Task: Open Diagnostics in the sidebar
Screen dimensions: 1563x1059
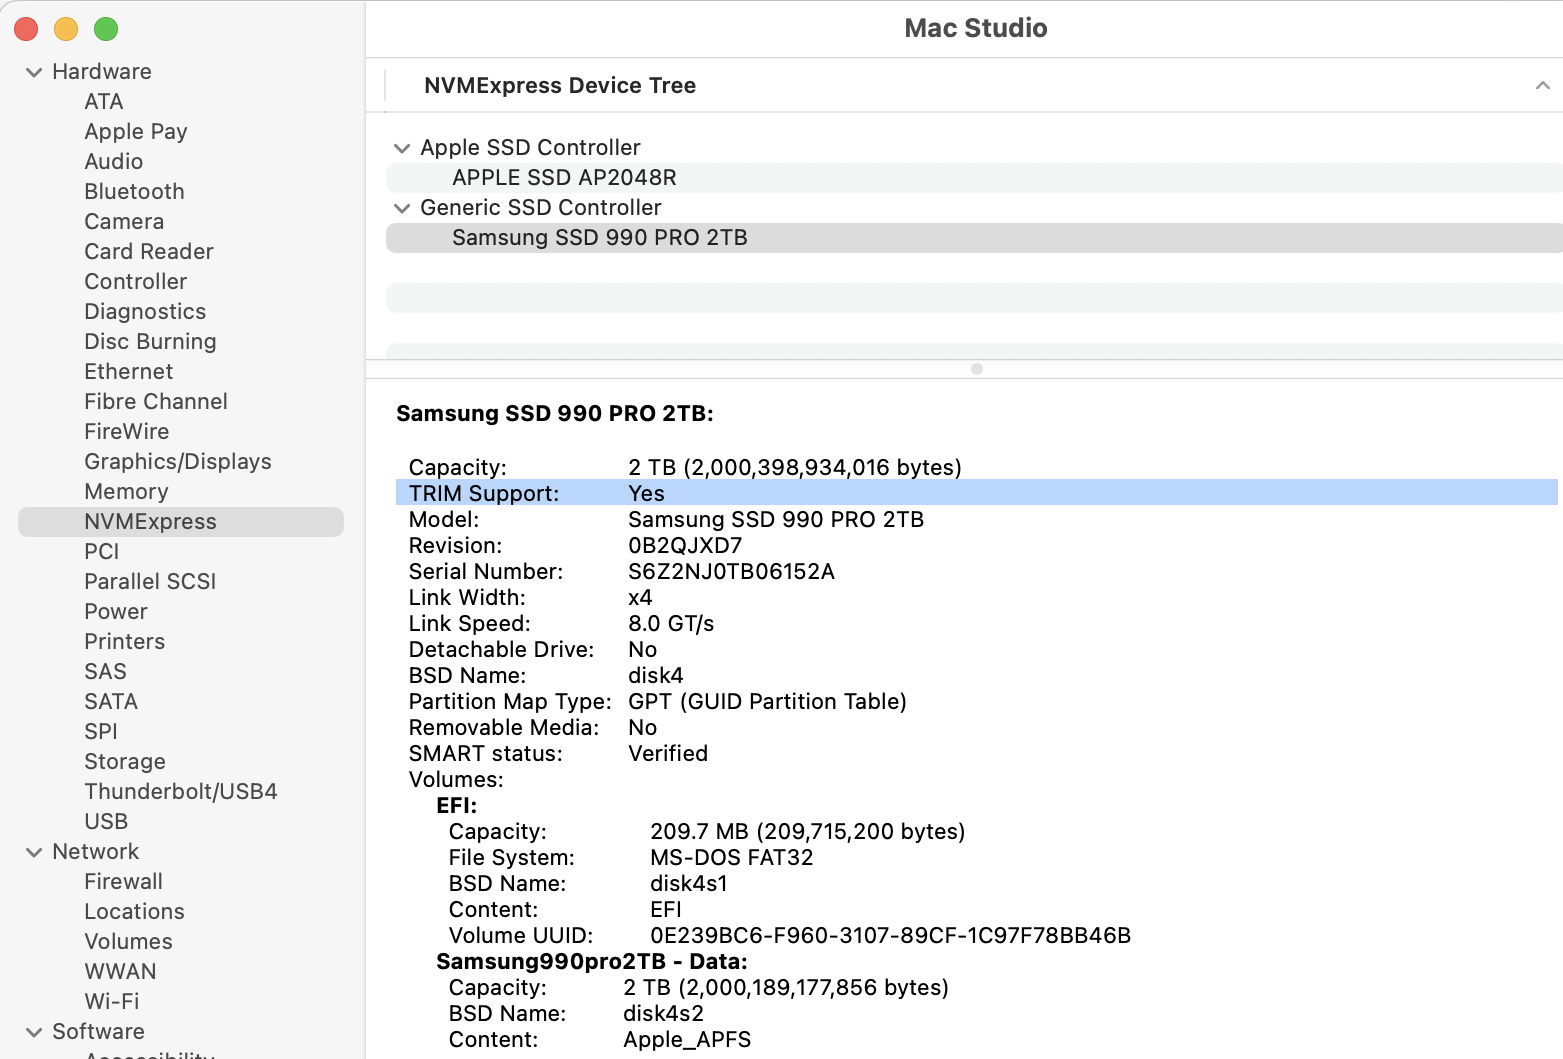Action: [145, 312]
